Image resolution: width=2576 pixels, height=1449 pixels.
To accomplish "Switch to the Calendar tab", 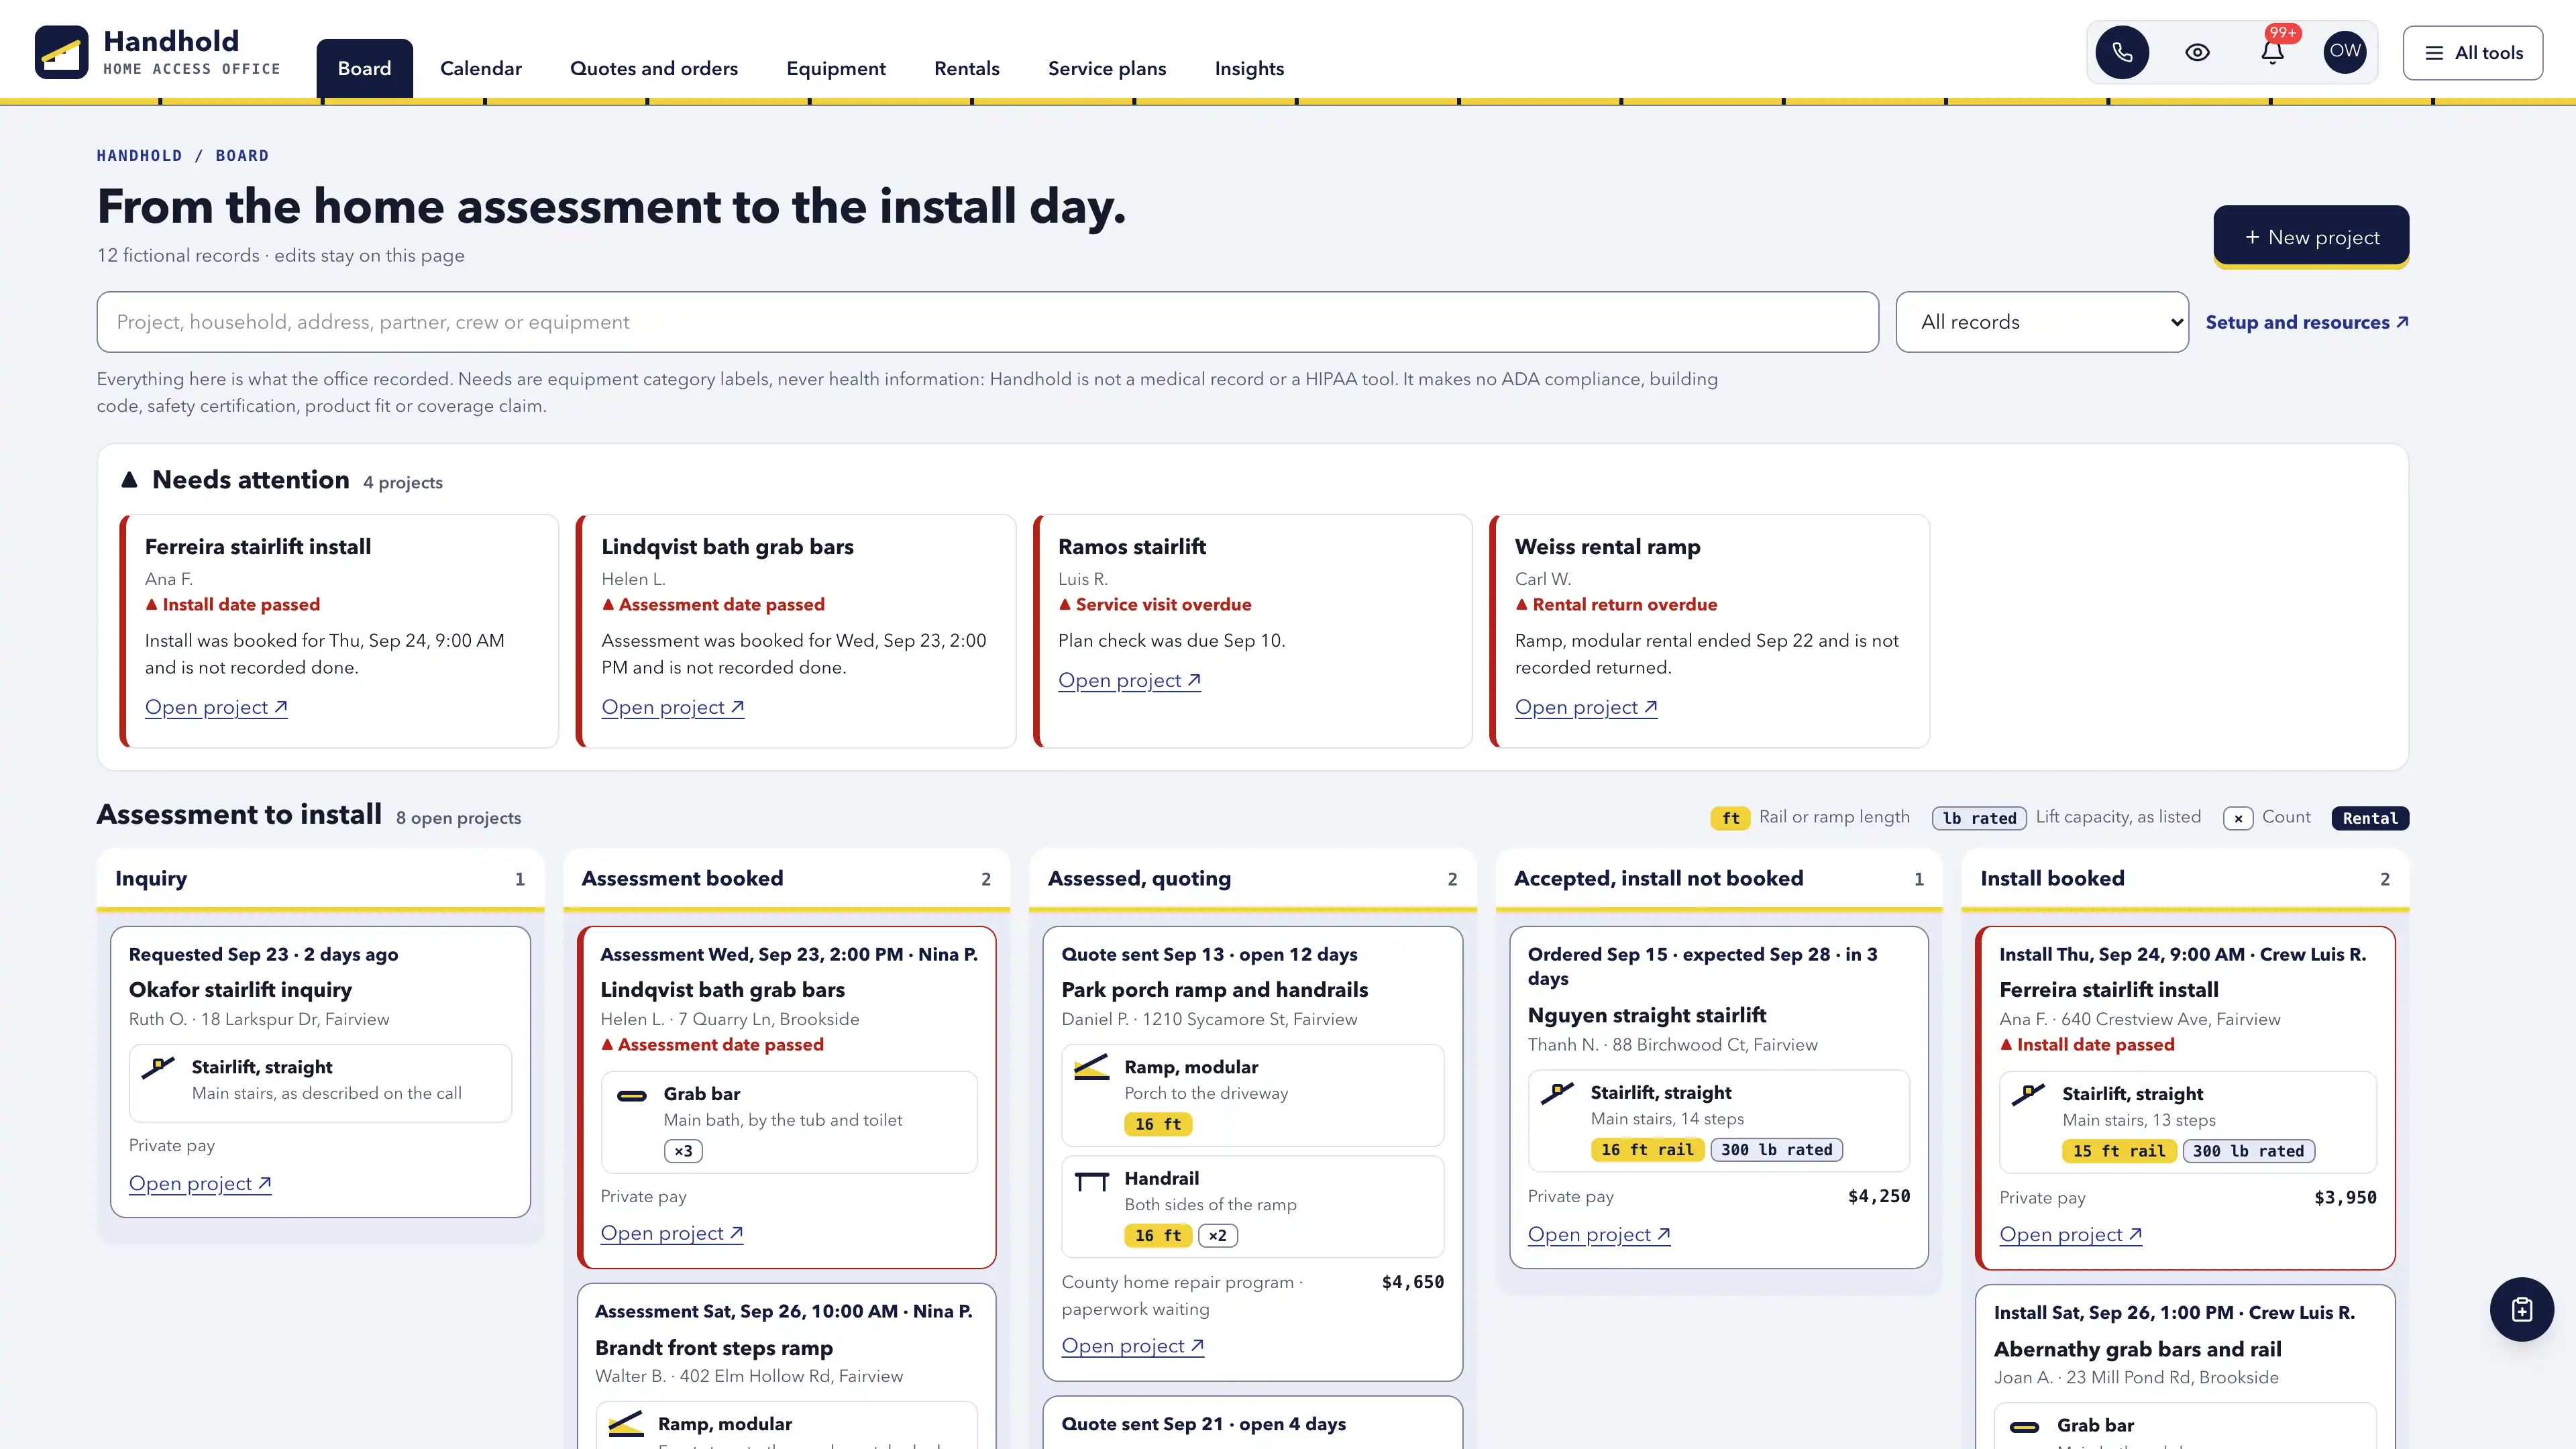I will (480, 68).
